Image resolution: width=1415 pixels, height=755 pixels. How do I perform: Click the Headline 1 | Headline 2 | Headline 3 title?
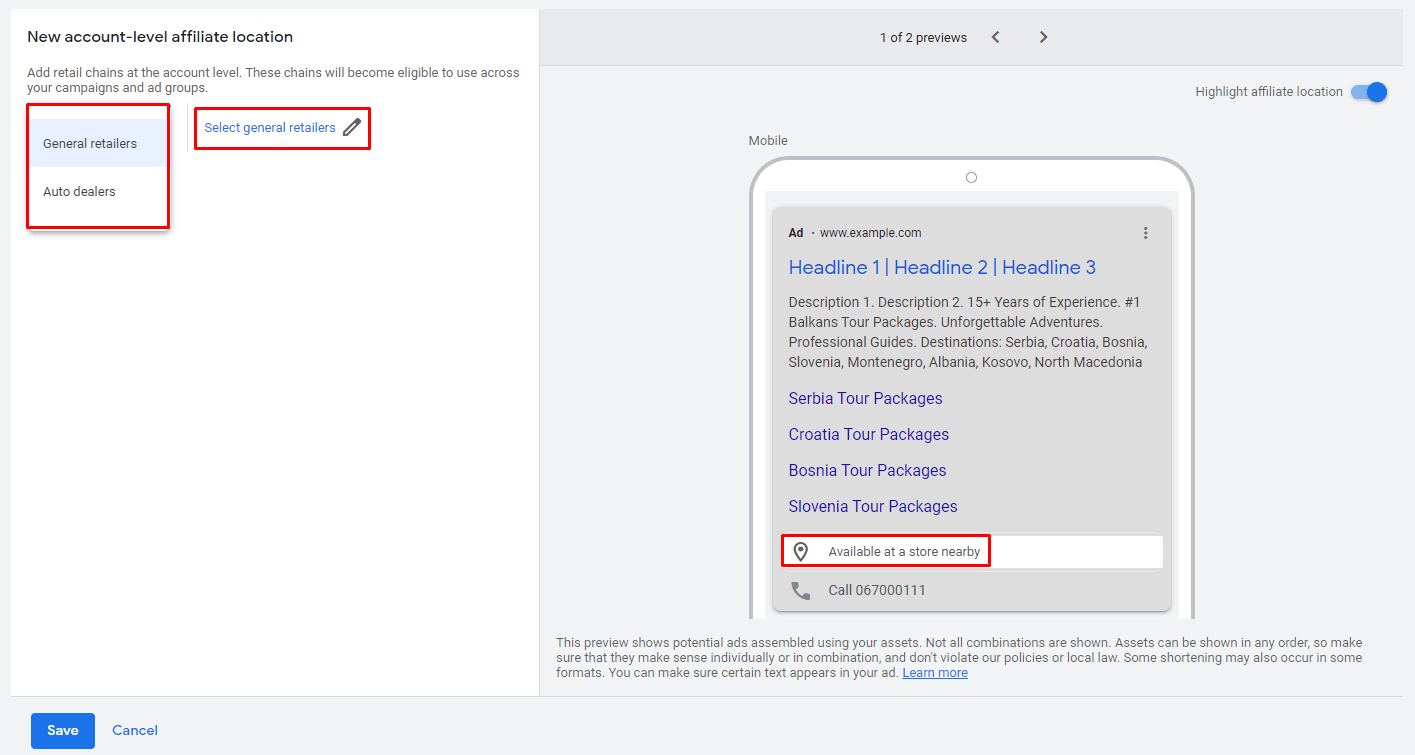pyautogui.click(x=942, y=267)
